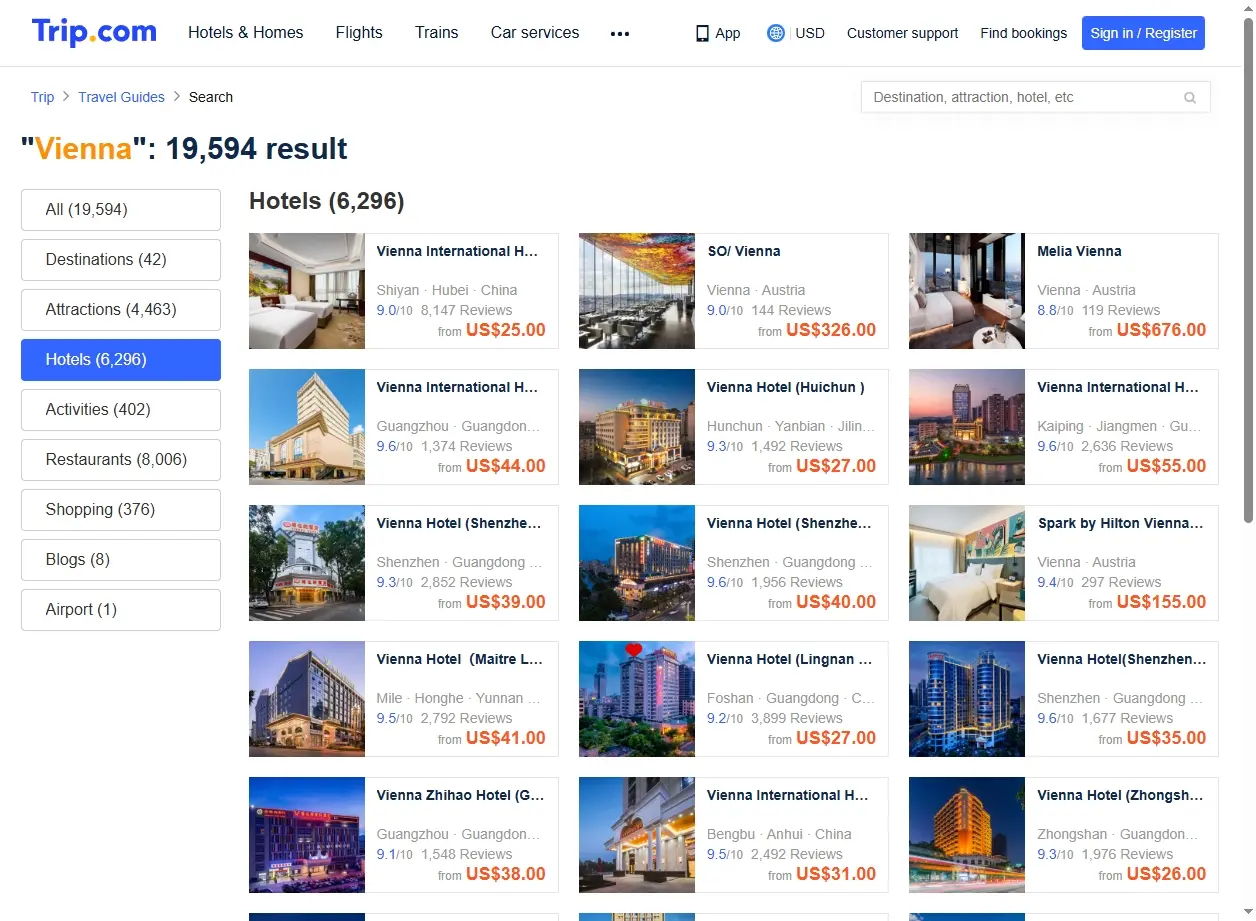This screenshot has width=1256, height=921.
Task: Open Bengbu Anhui hotel photo
Action: click(x=637, y=835)
